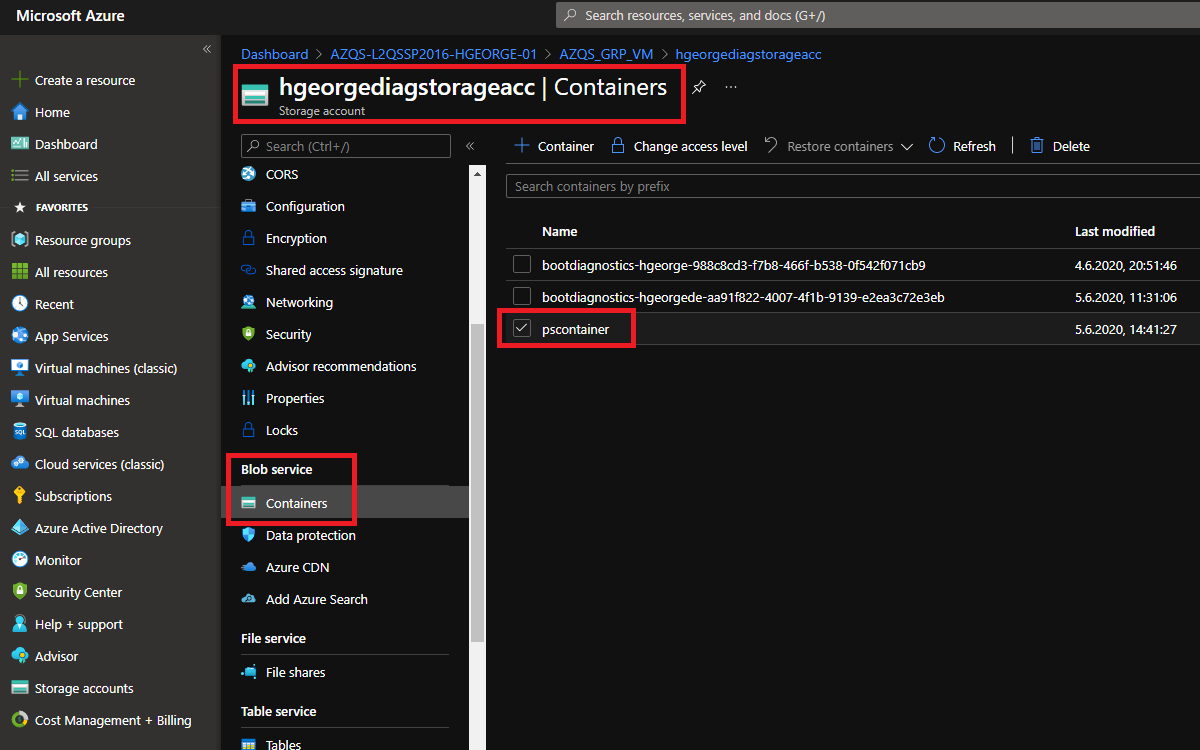The height and width of the screenshot is (750, 1200).
Task: Click the plus icon to add Container
Action: 521,146
